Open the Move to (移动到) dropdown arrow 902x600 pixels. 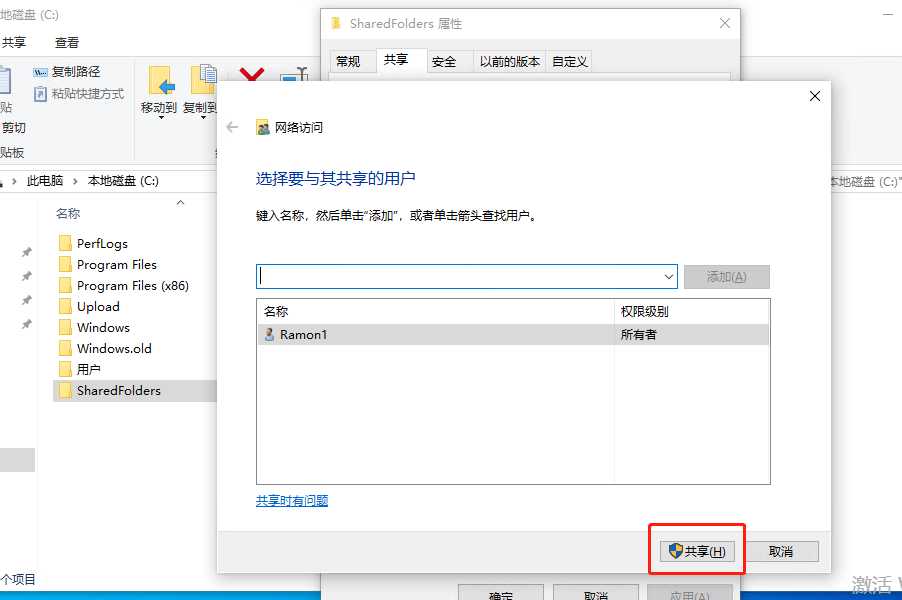(161, 118)
